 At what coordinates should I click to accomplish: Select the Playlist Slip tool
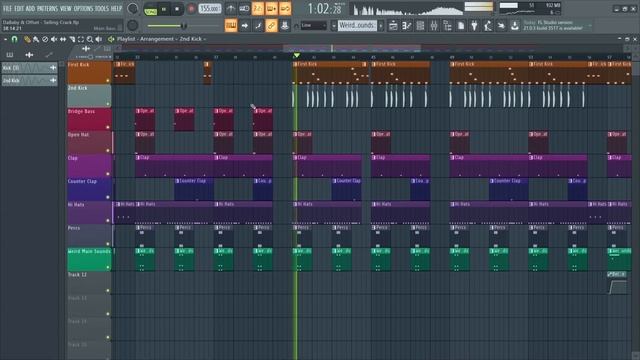tap(63, 39)
